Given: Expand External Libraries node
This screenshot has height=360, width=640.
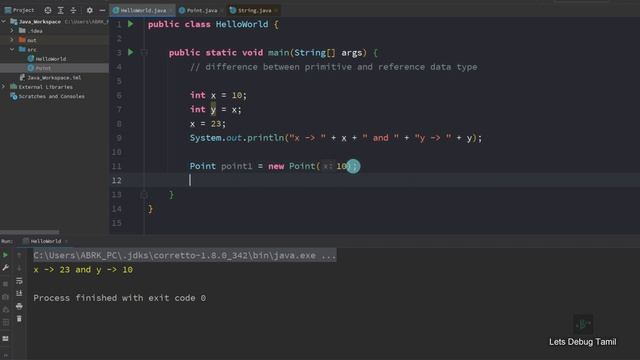Looking at the screenshot, I should (4, 87).
